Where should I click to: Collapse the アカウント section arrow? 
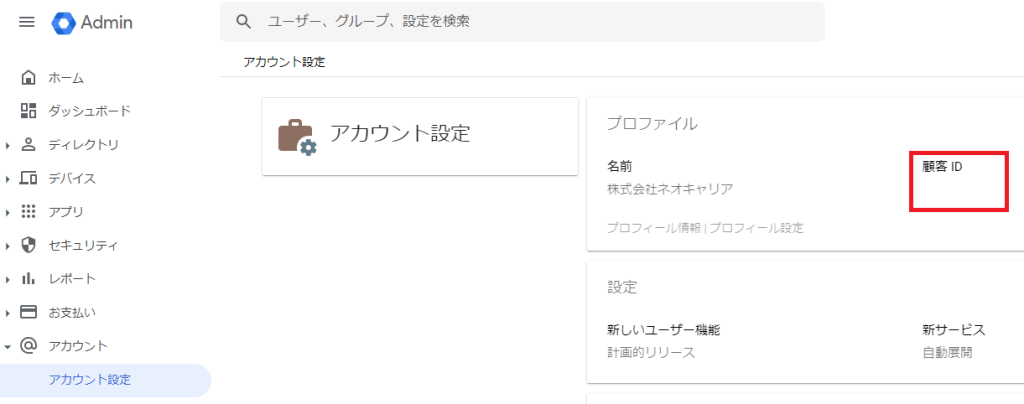[8, 346]
